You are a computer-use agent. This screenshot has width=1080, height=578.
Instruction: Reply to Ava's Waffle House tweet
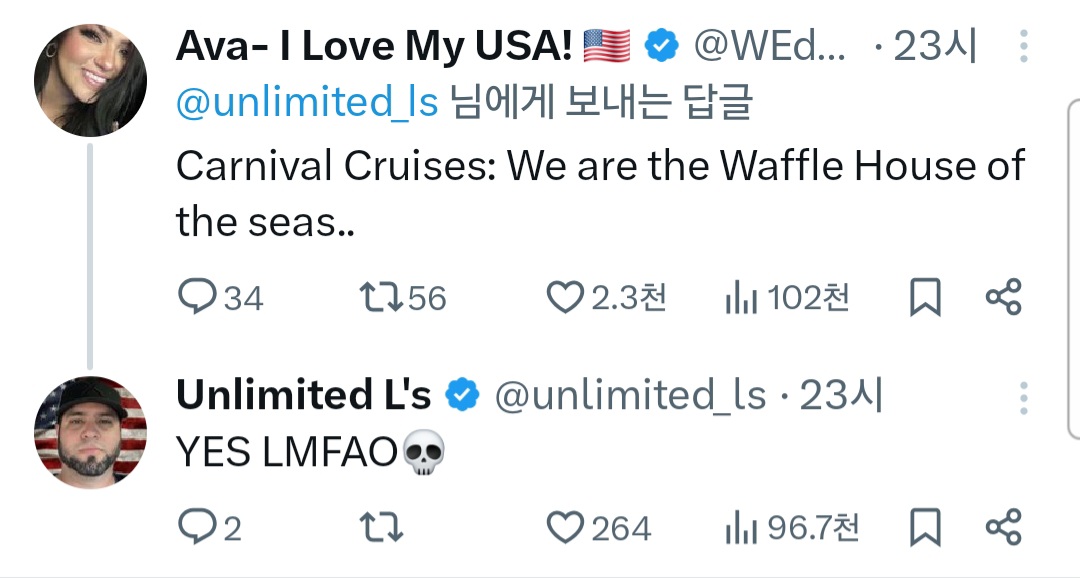tap(197, 297)
